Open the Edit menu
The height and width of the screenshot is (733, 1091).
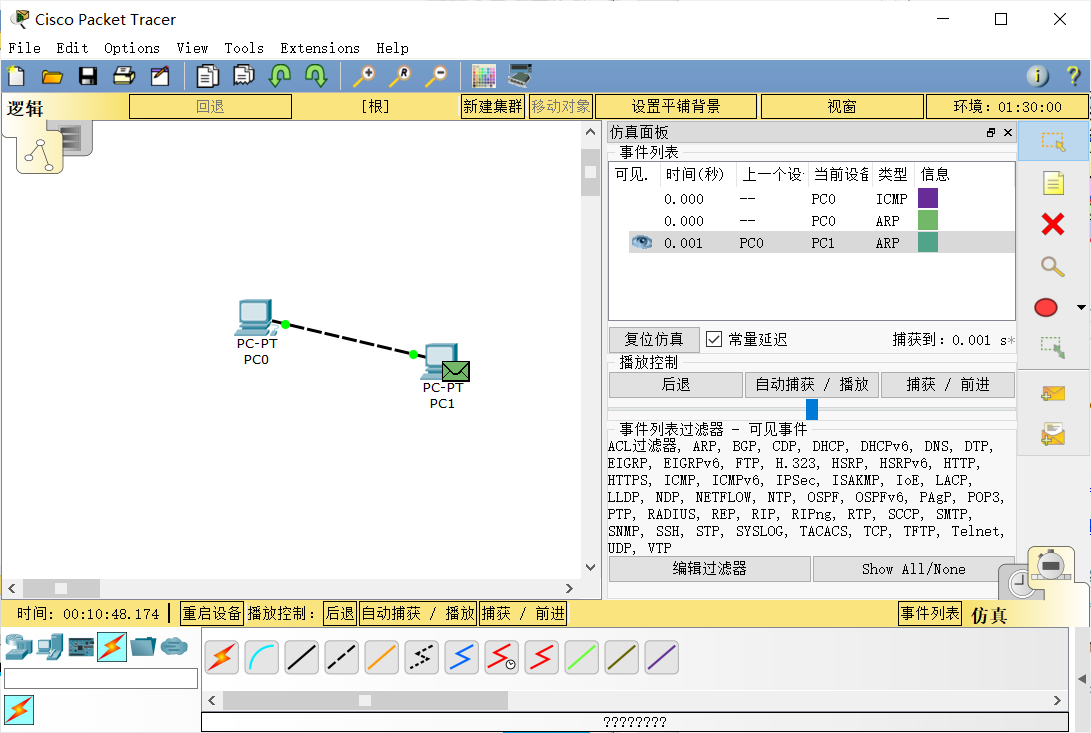(x=72, y=48)
